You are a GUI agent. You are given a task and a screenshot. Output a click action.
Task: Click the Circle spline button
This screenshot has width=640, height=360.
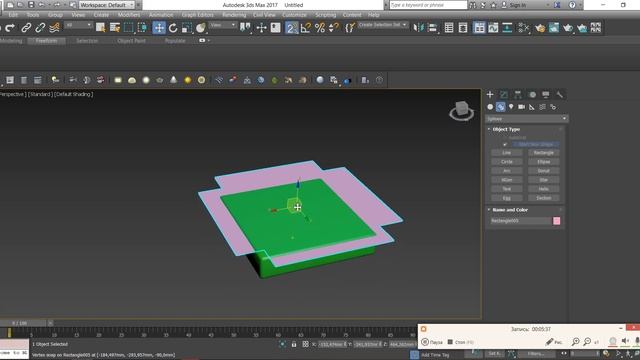pos(507,162)
